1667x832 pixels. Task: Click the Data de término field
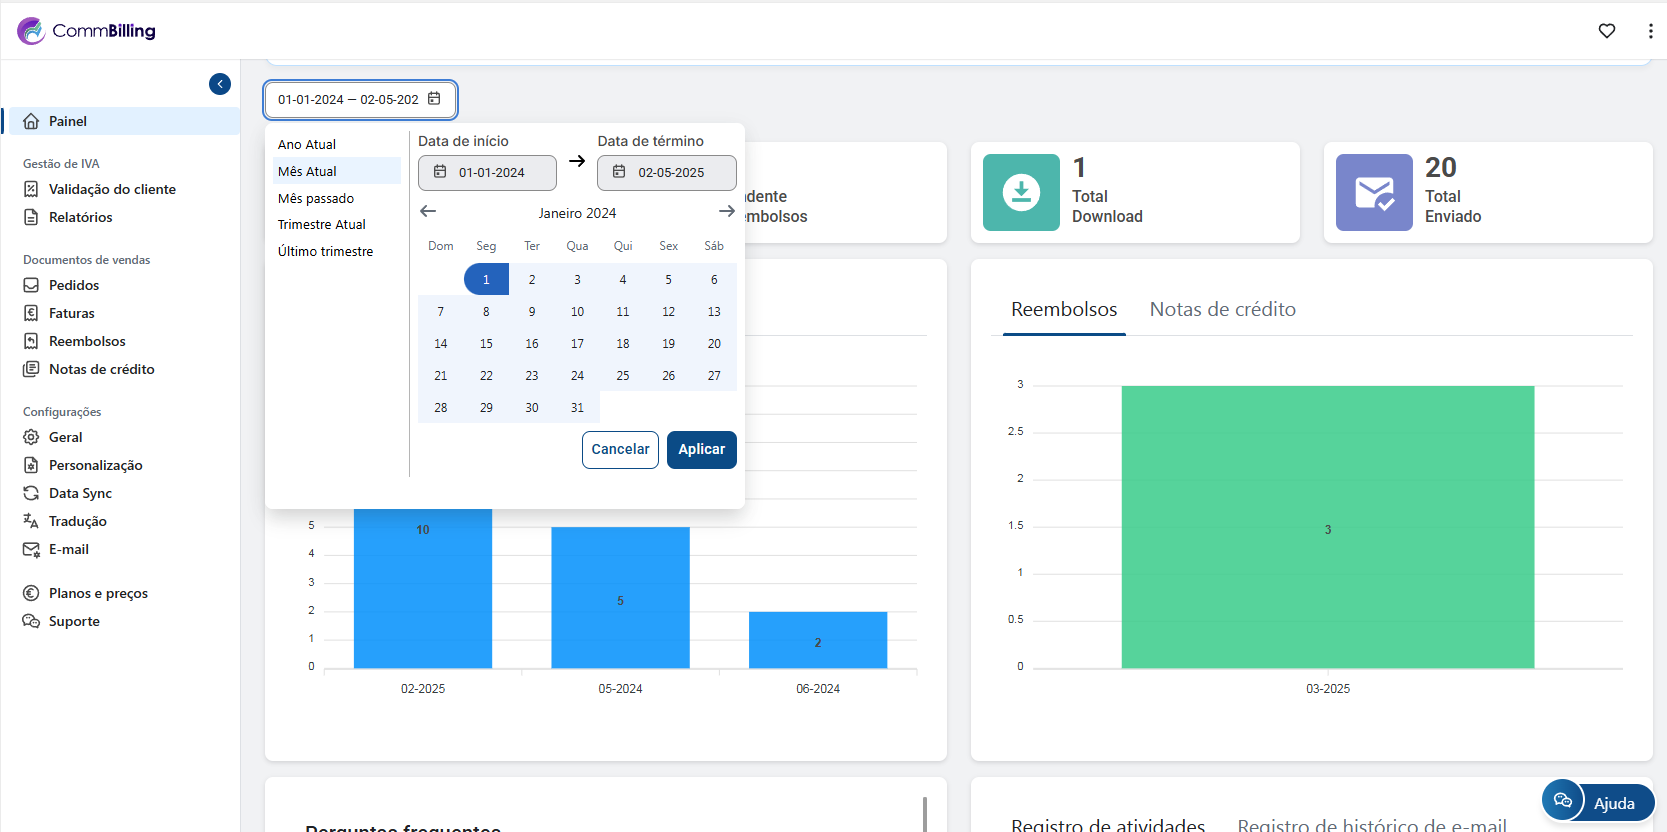coord(667,173)
